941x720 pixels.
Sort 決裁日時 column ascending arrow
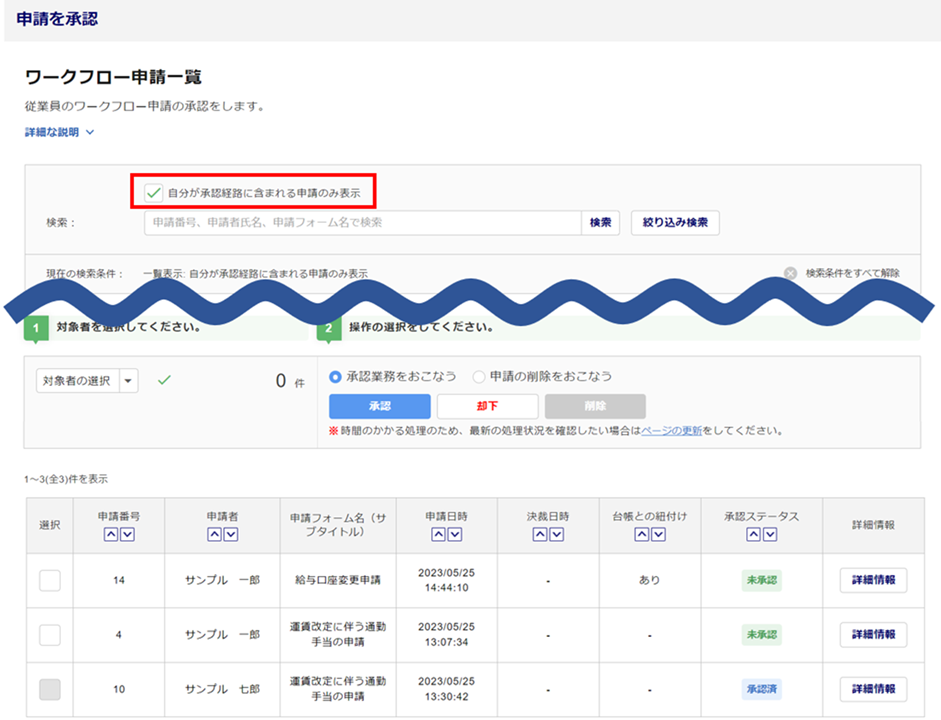[x=541, y=535]
